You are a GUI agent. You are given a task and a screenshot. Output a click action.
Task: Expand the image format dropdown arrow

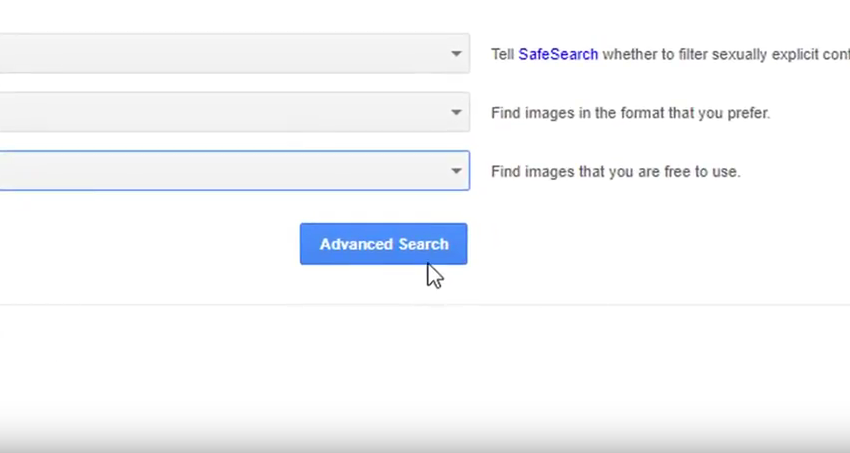tap(456, 113)
